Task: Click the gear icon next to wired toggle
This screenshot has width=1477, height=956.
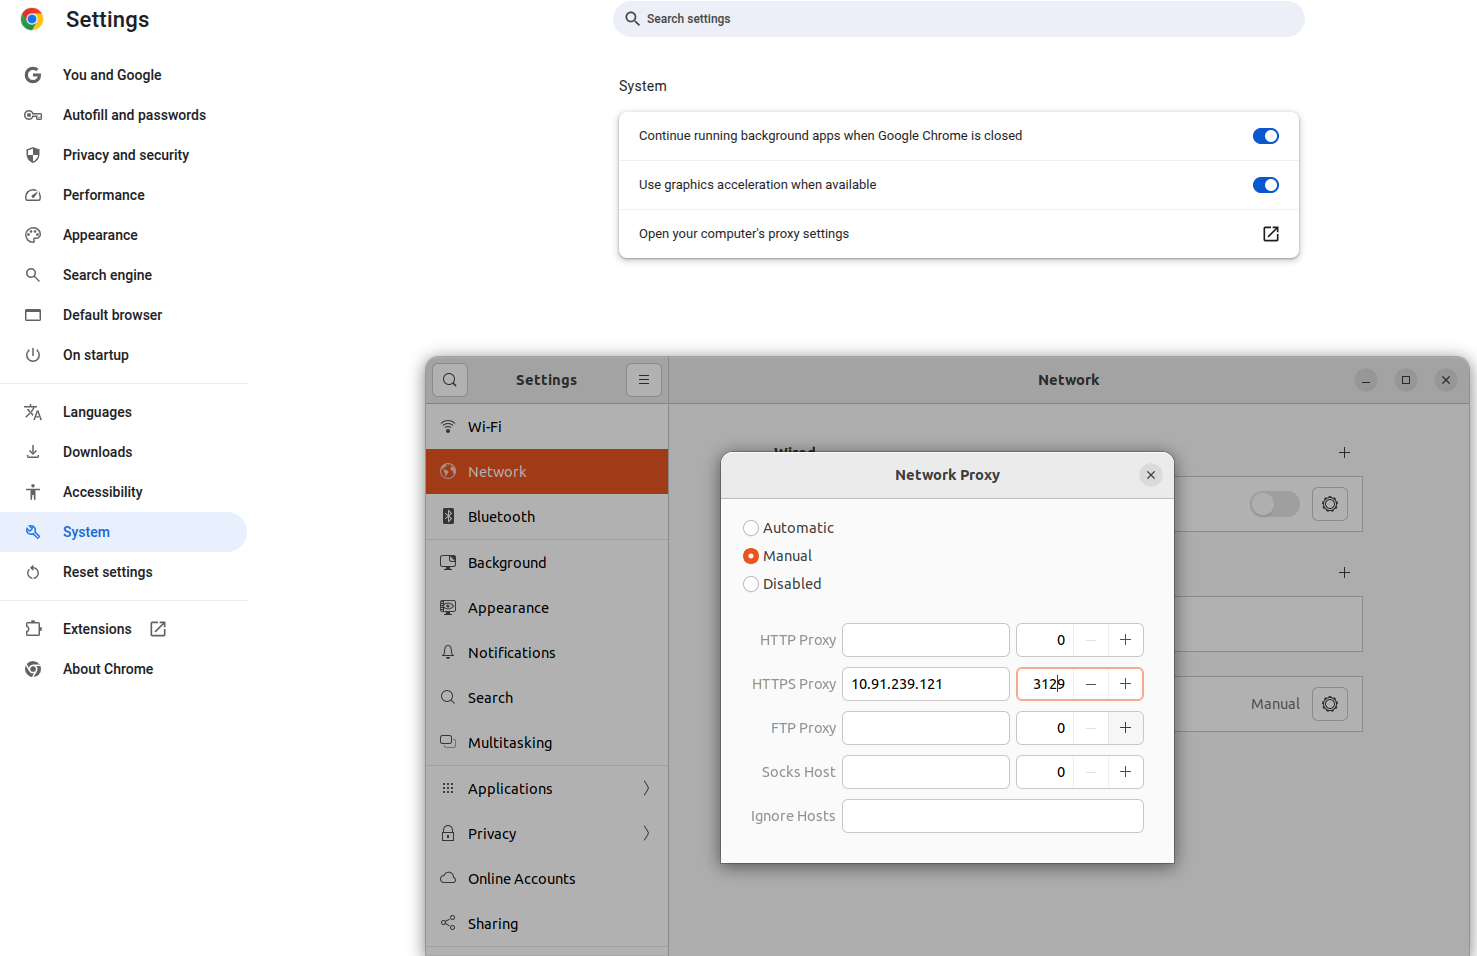Action: (x=1329, y=504)
